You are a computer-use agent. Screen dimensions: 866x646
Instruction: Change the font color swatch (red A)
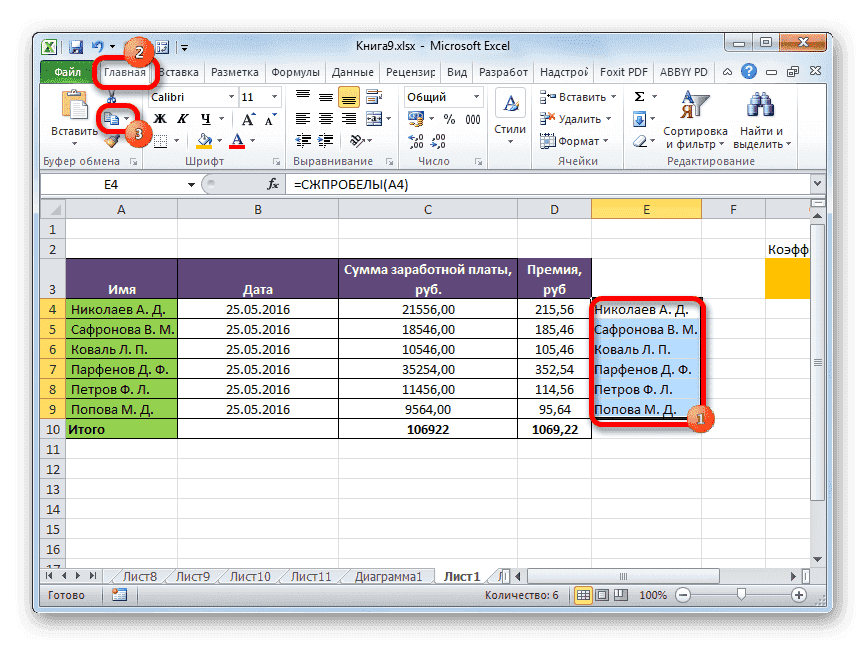pyautogui.click(x=235, y=141)
